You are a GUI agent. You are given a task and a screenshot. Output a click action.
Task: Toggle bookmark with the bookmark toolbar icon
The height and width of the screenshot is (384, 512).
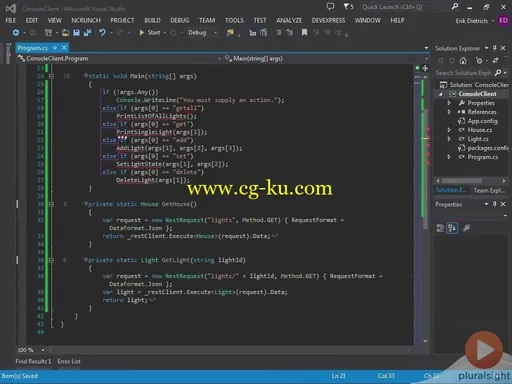pos(304,33)
